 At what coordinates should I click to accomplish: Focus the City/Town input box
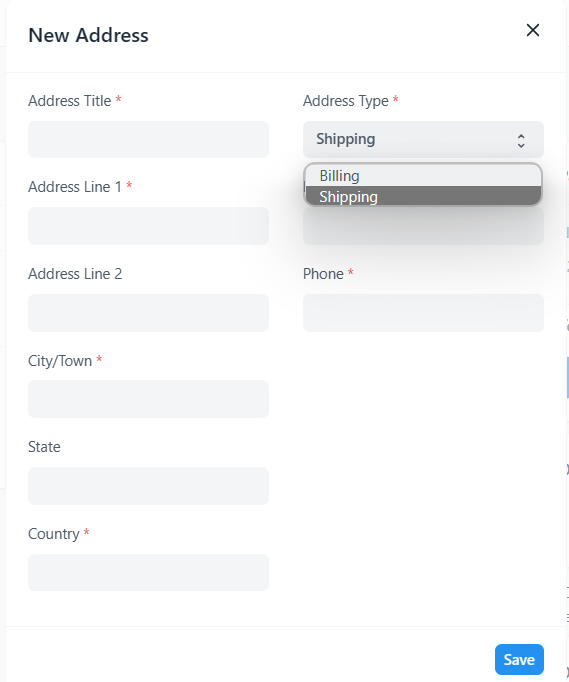pyautogui.click(x=148, y=399)
